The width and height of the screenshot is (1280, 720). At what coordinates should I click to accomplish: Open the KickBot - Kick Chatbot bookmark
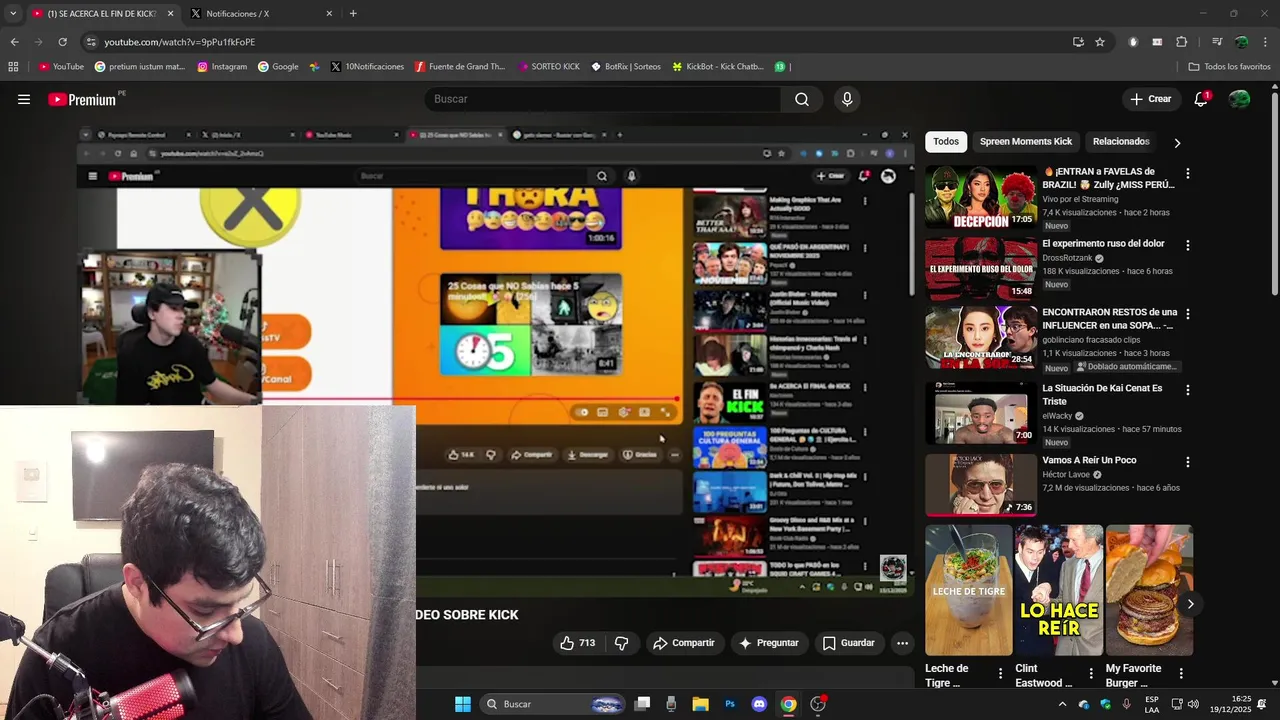point(717,67)
